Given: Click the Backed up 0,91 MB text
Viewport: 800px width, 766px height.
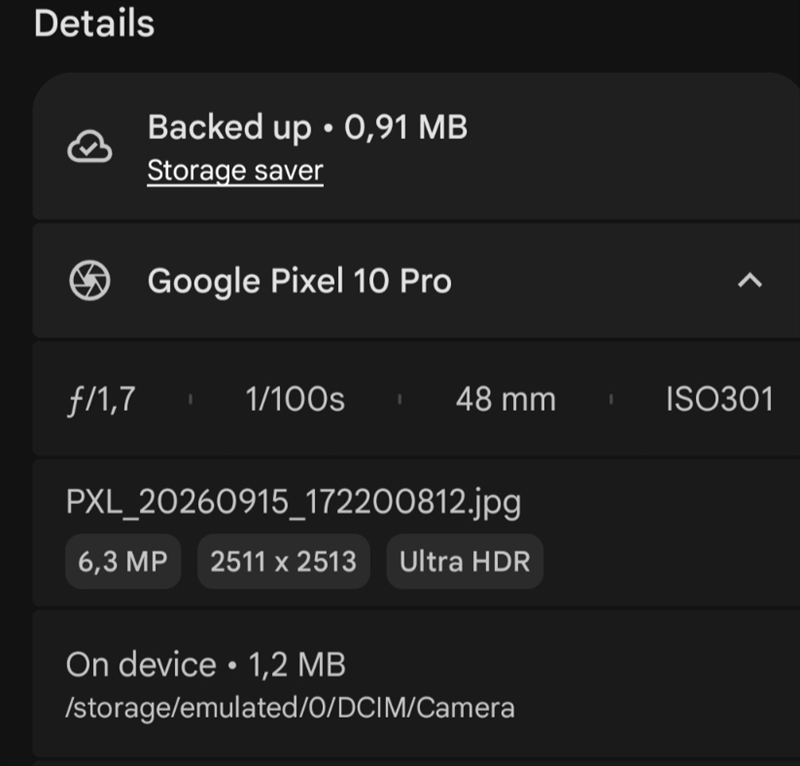Looking at the screenshot, I should [x=308, y=127].
